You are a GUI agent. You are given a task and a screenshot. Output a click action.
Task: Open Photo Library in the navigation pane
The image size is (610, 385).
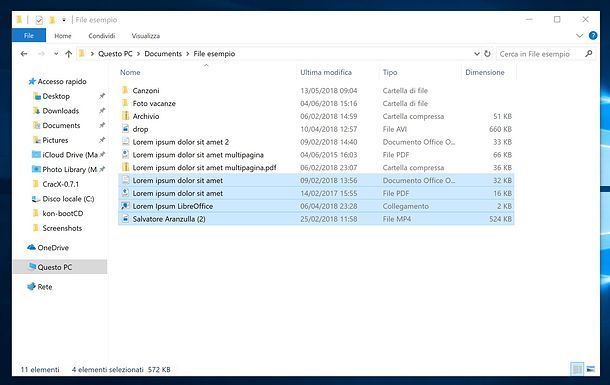[69, 170]
